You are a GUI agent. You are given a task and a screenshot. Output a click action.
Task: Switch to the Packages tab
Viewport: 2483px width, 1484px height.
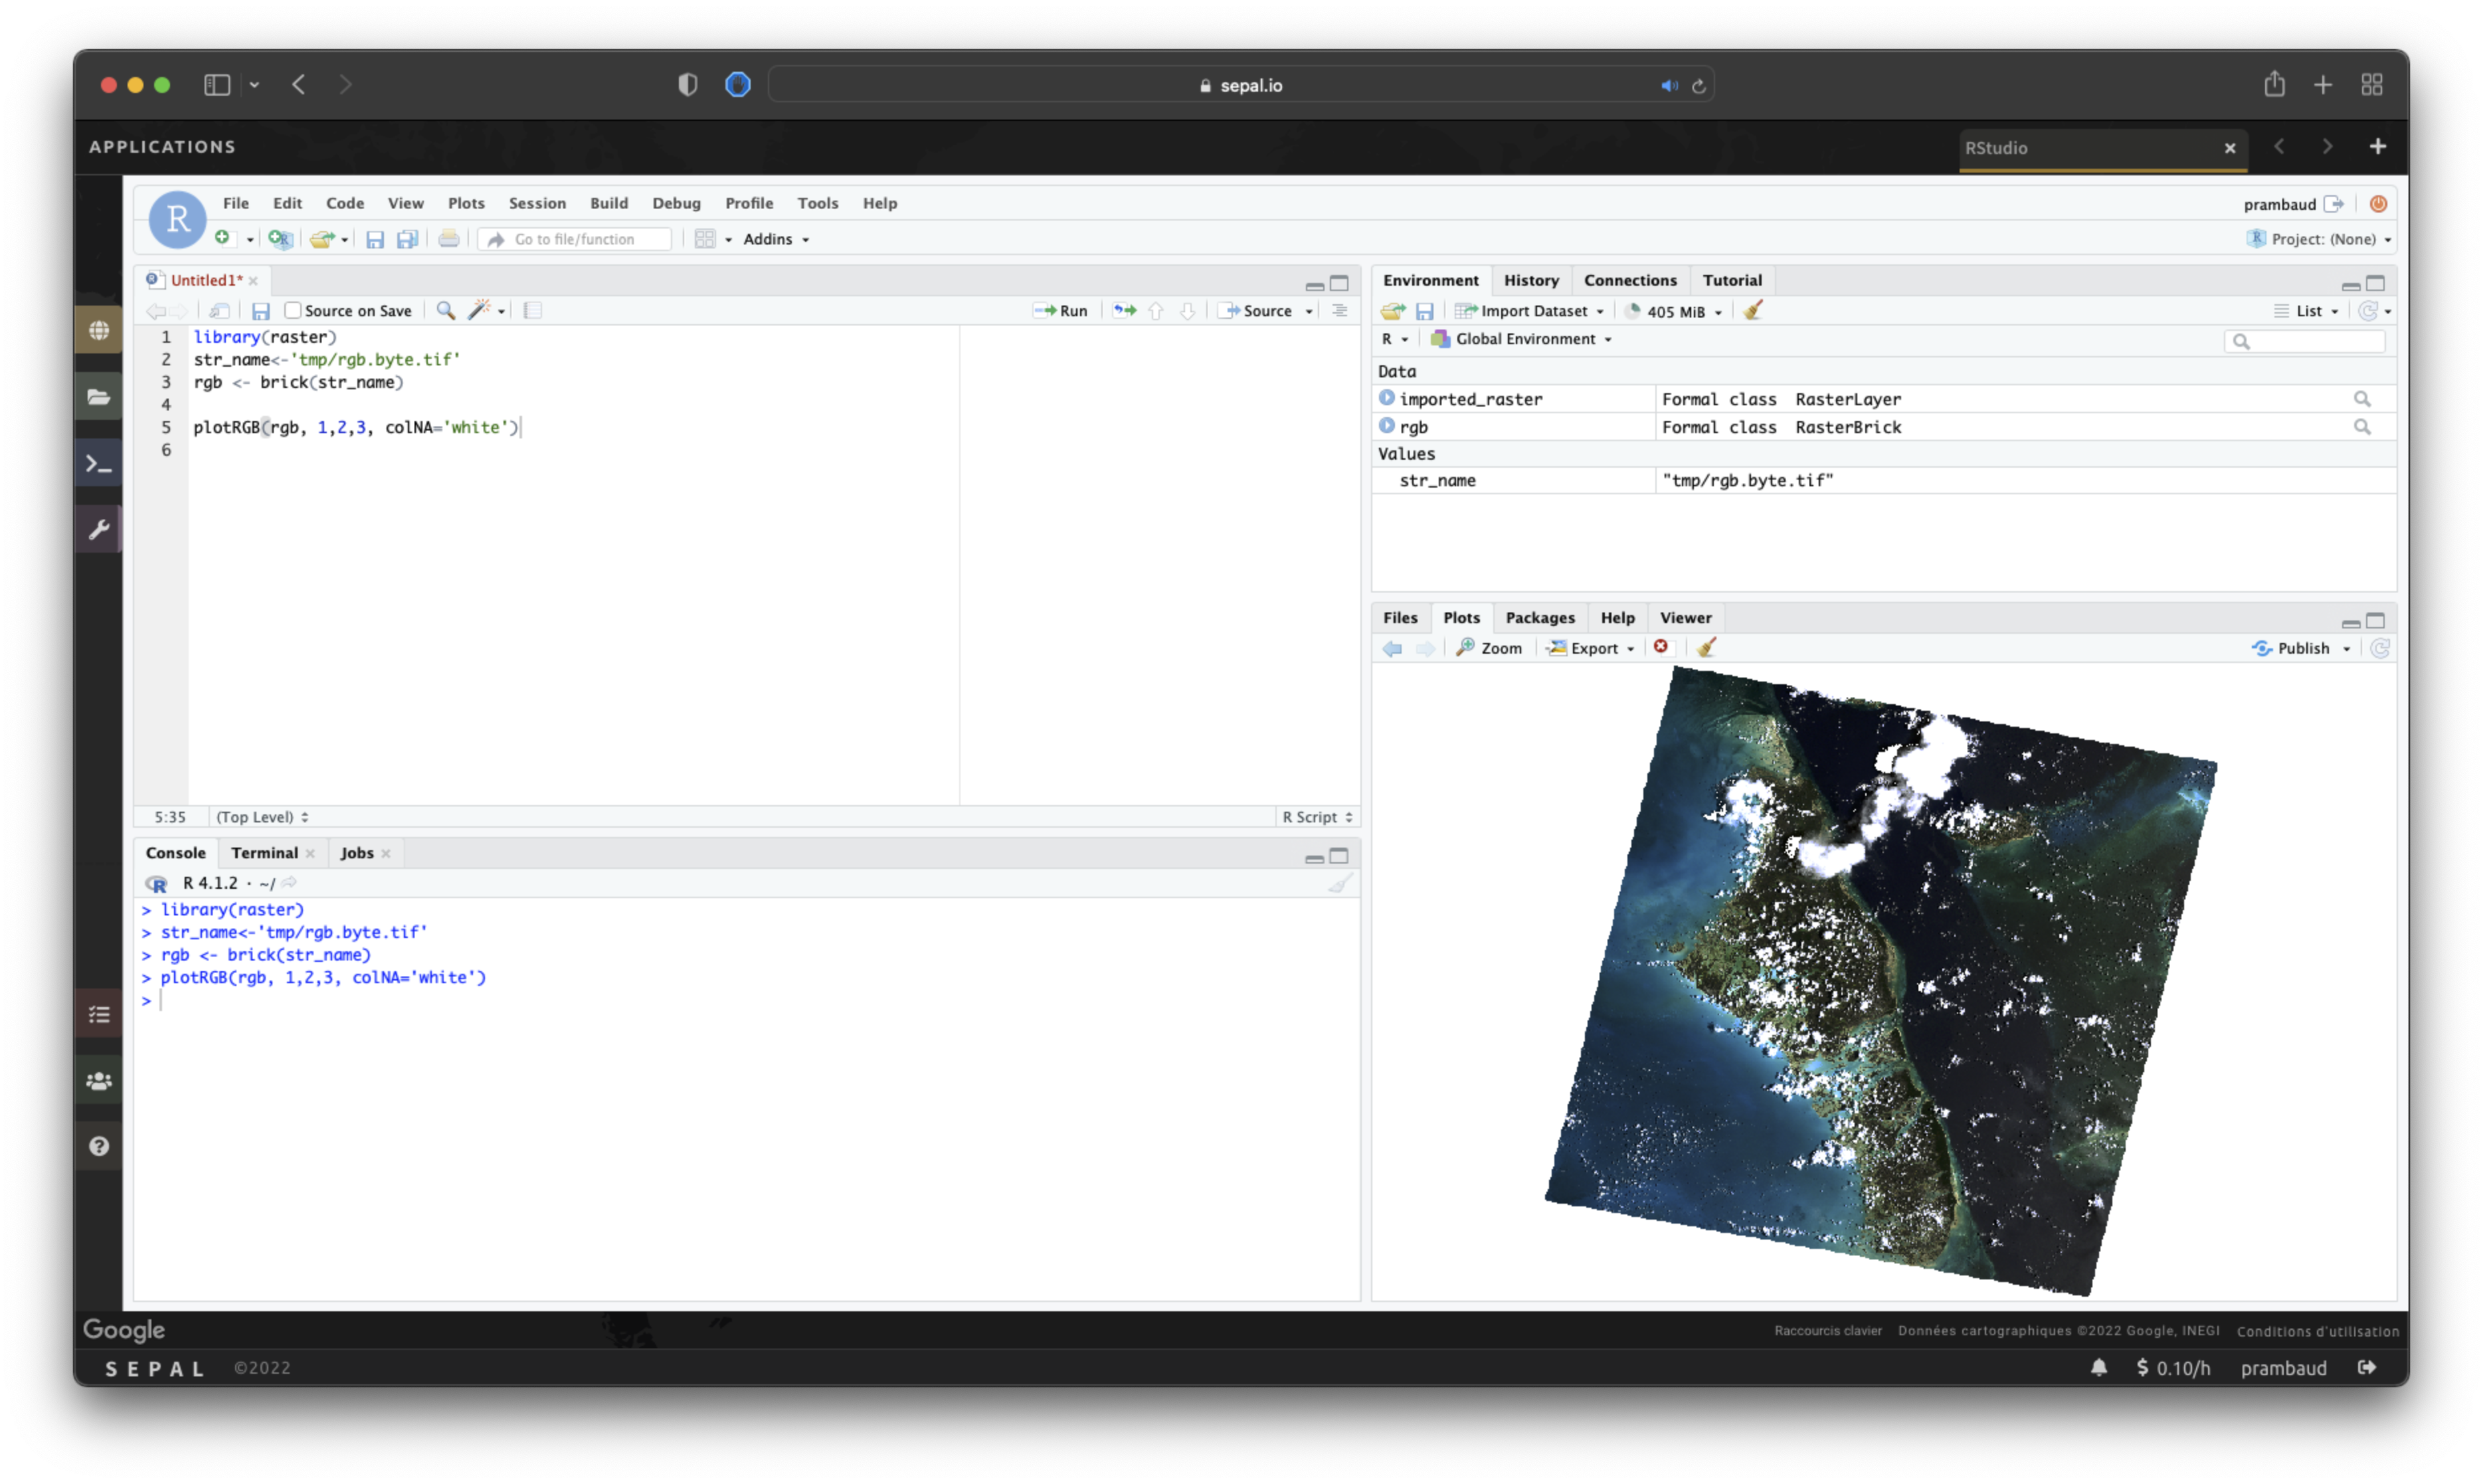1539,617
